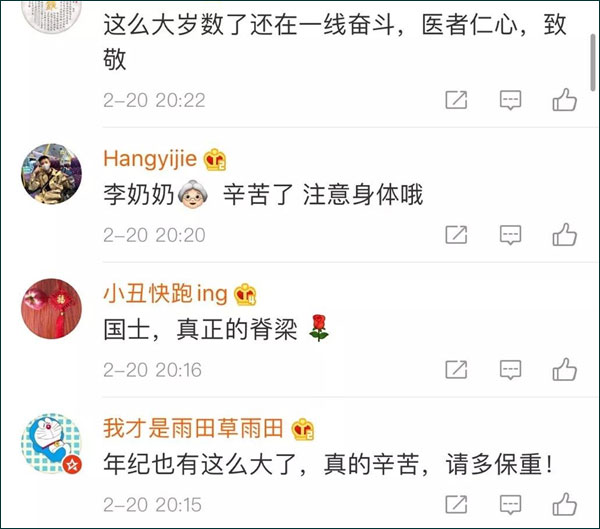Viewport: 600px width, 529px height.
Task: Click the comment list scrollbar handle
Action: click(x=593, y=62)
